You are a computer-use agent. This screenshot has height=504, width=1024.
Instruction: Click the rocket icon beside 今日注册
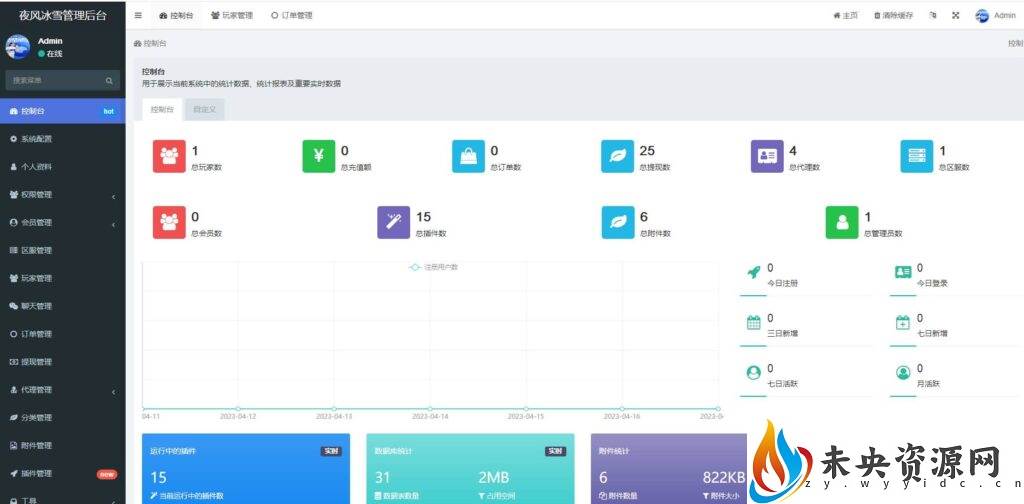click(x=753, y=272)
